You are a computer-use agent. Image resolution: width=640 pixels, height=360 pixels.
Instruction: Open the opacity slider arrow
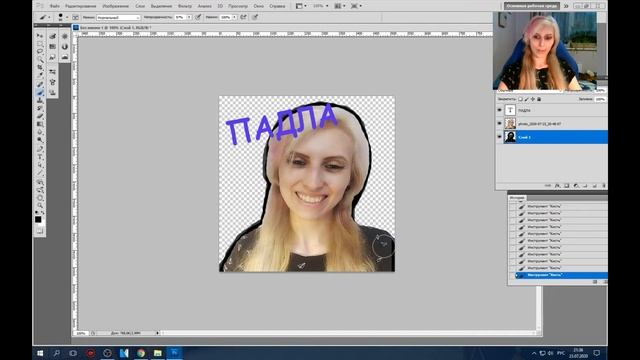pos(189,18)
